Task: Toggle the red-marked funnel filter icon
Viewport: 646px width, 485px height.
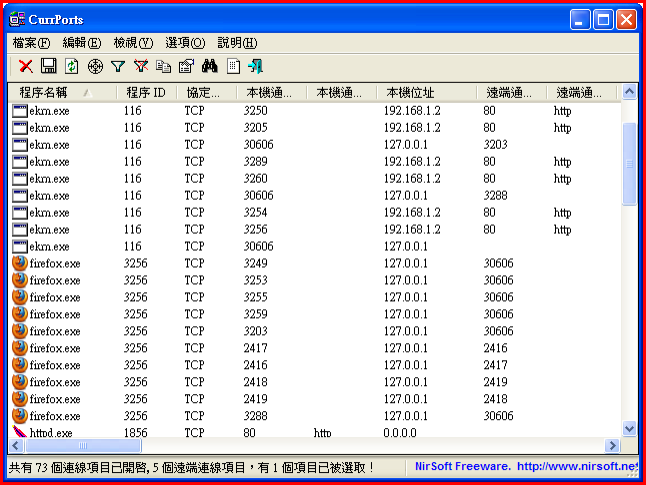Action: 140,66
